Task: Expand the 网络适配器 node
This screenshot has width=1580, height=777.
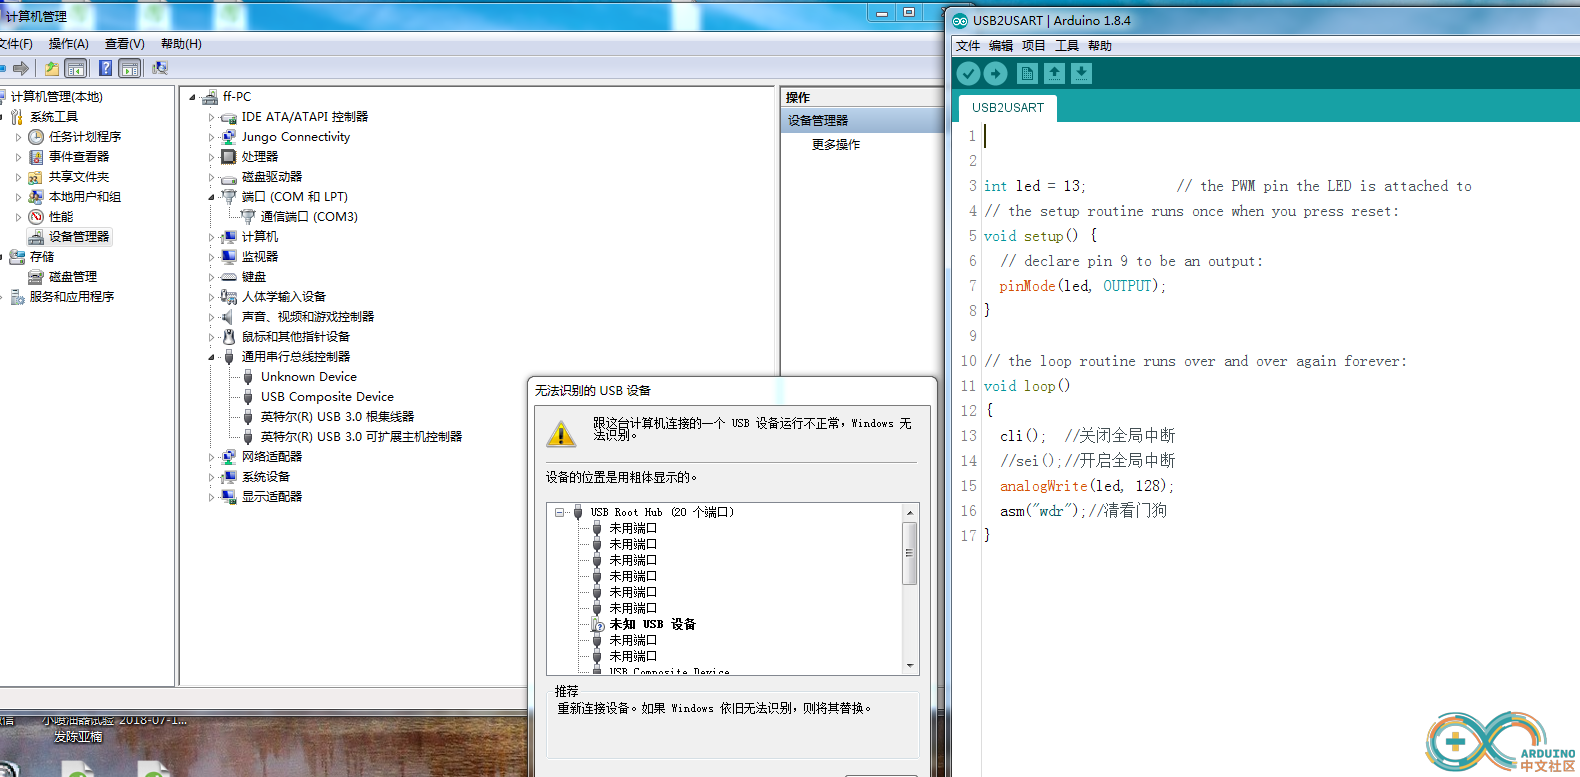Action: (x=211, y=457)
